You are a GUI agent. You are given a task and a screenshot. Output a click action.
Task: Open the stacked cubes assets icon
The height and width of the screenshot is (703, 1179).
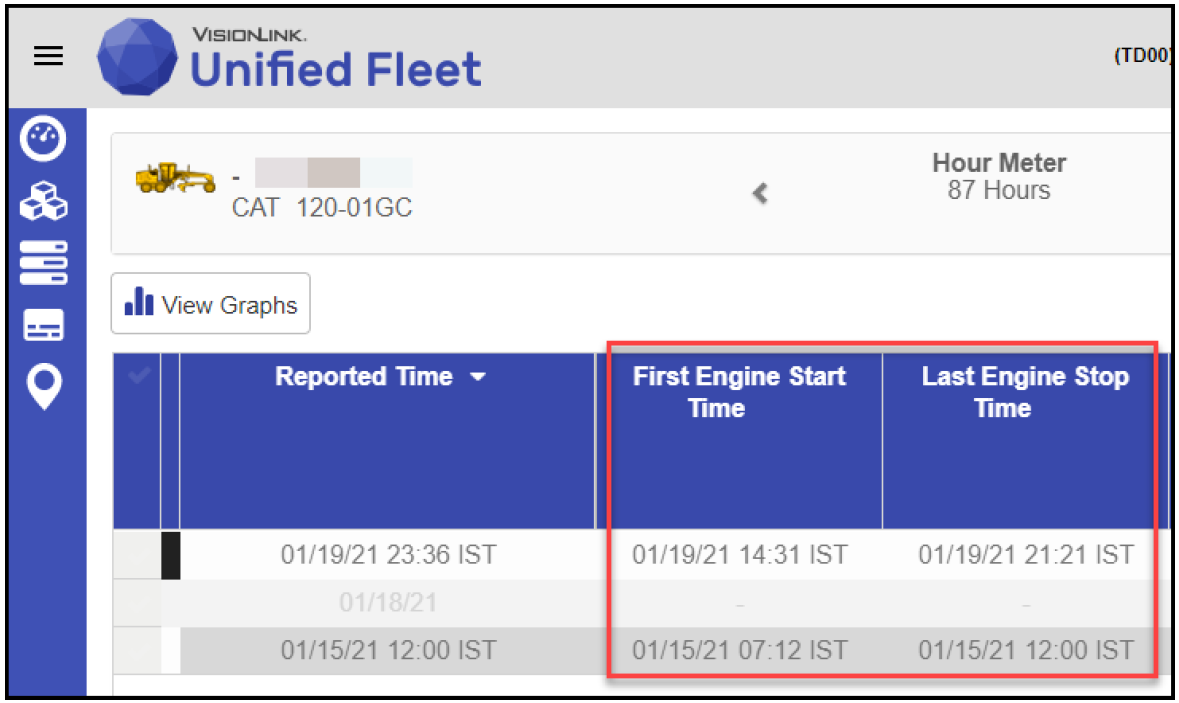click(44, 202)
